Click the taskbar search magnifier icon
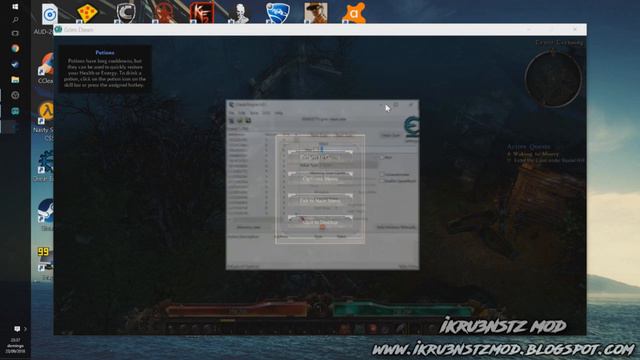Screen dimensions: 640x360 point(15,20)
